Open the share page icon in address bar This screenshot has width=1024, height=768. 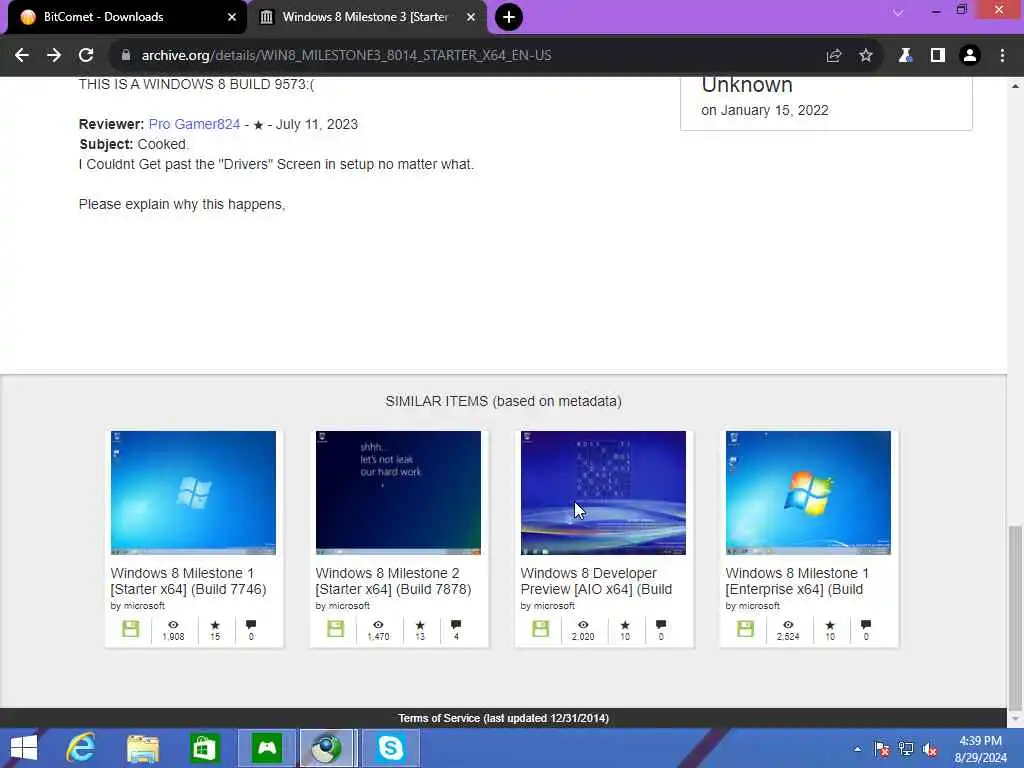click(833, 56)
